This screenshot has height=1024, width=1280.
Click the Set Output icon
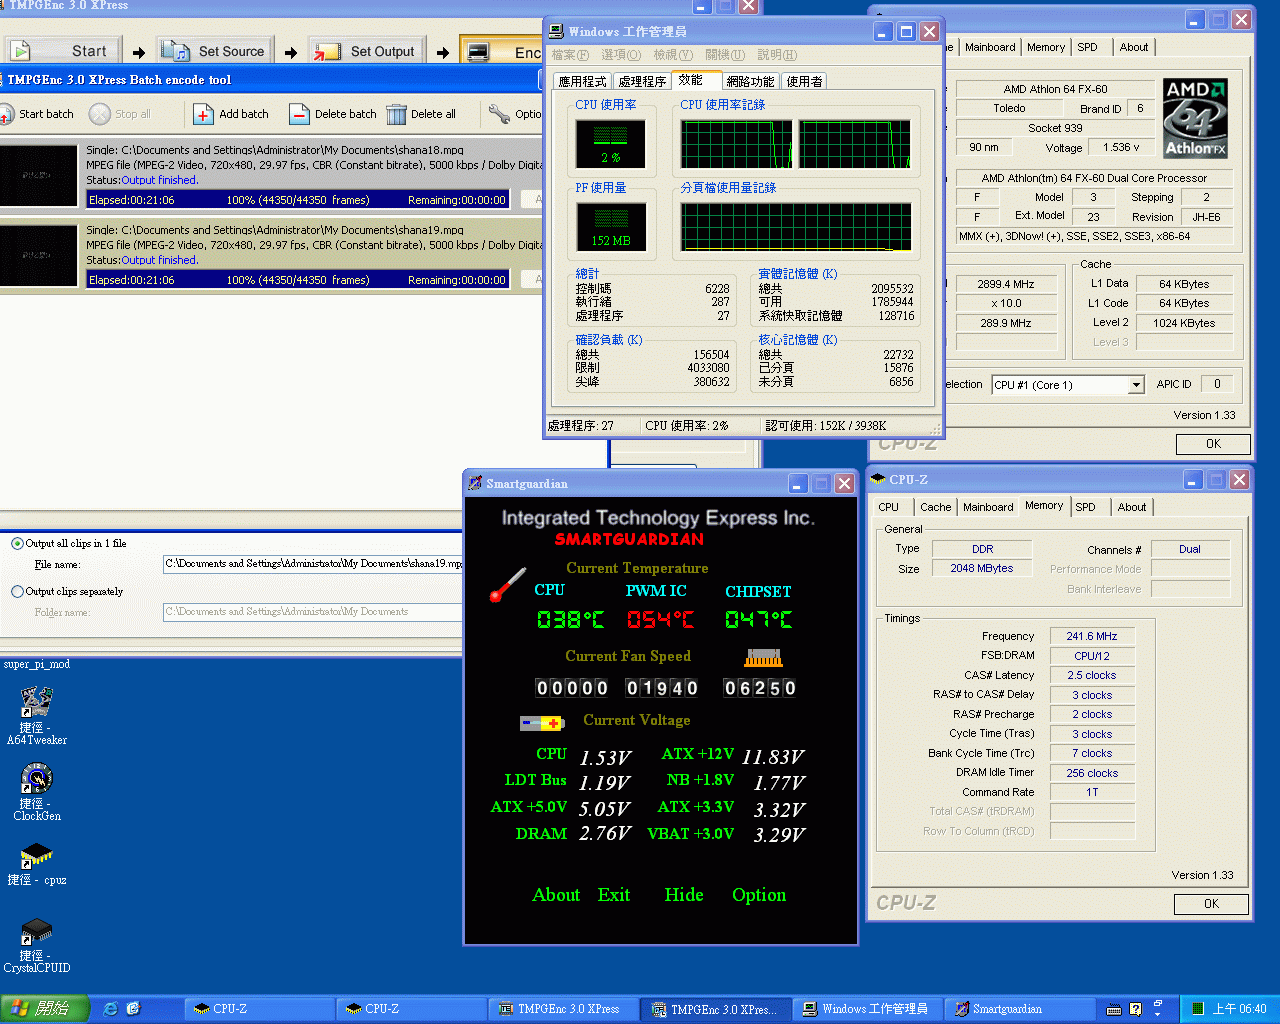[326, 51]
